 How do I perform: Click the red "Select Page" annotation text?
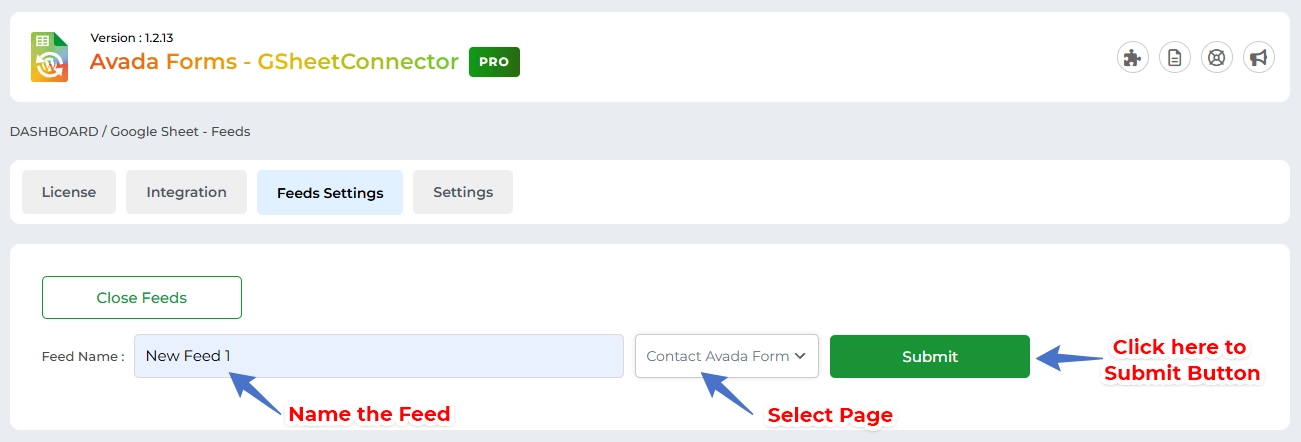[829, 414]
